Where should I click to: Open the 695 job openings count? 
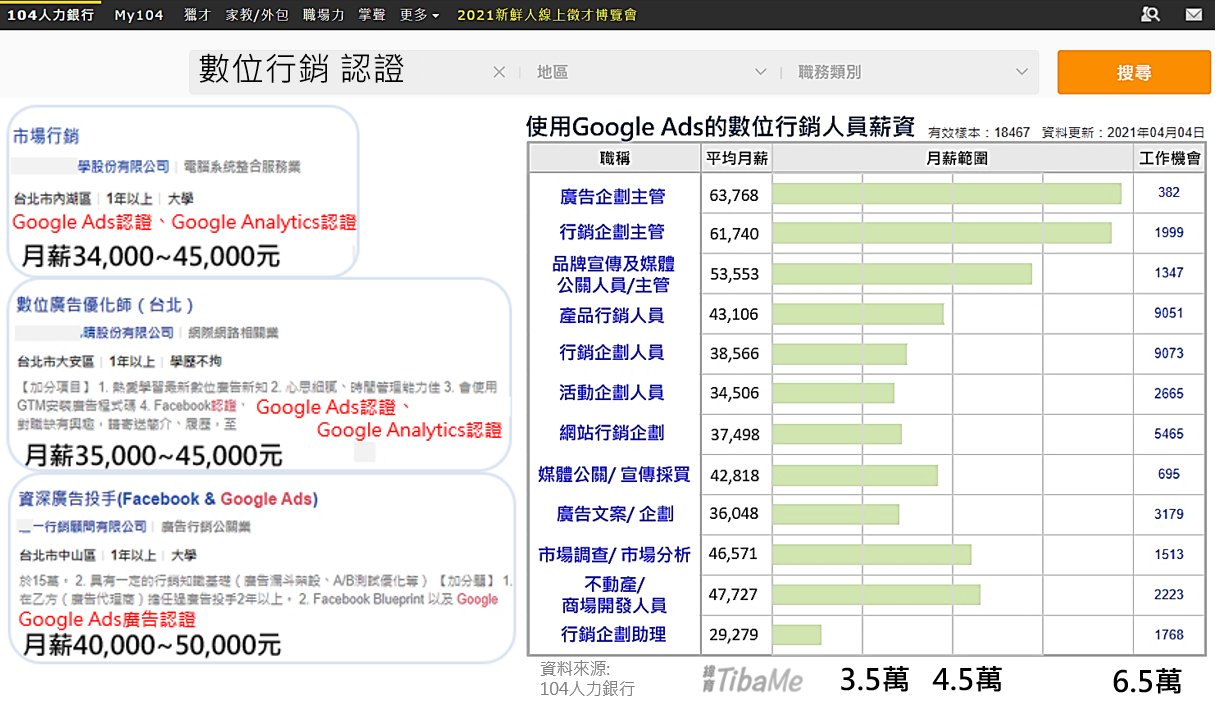pos(1169,474)
